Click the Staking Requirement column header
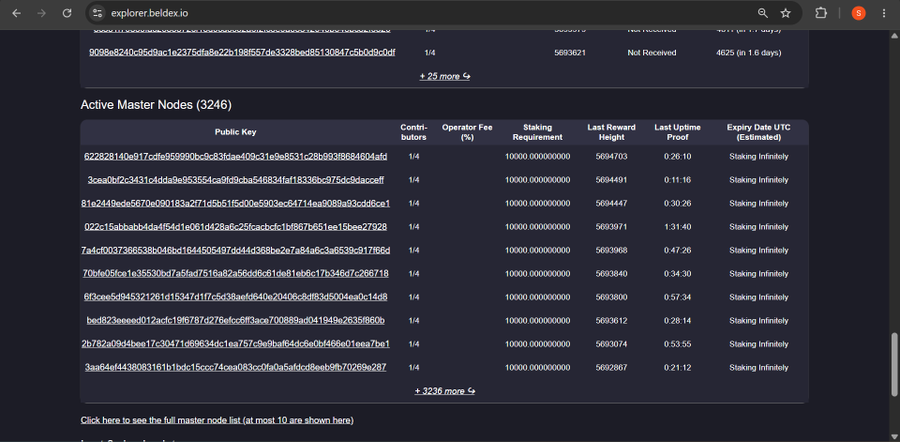This screenshot has height=442, width=900. (x=537, y=132)
